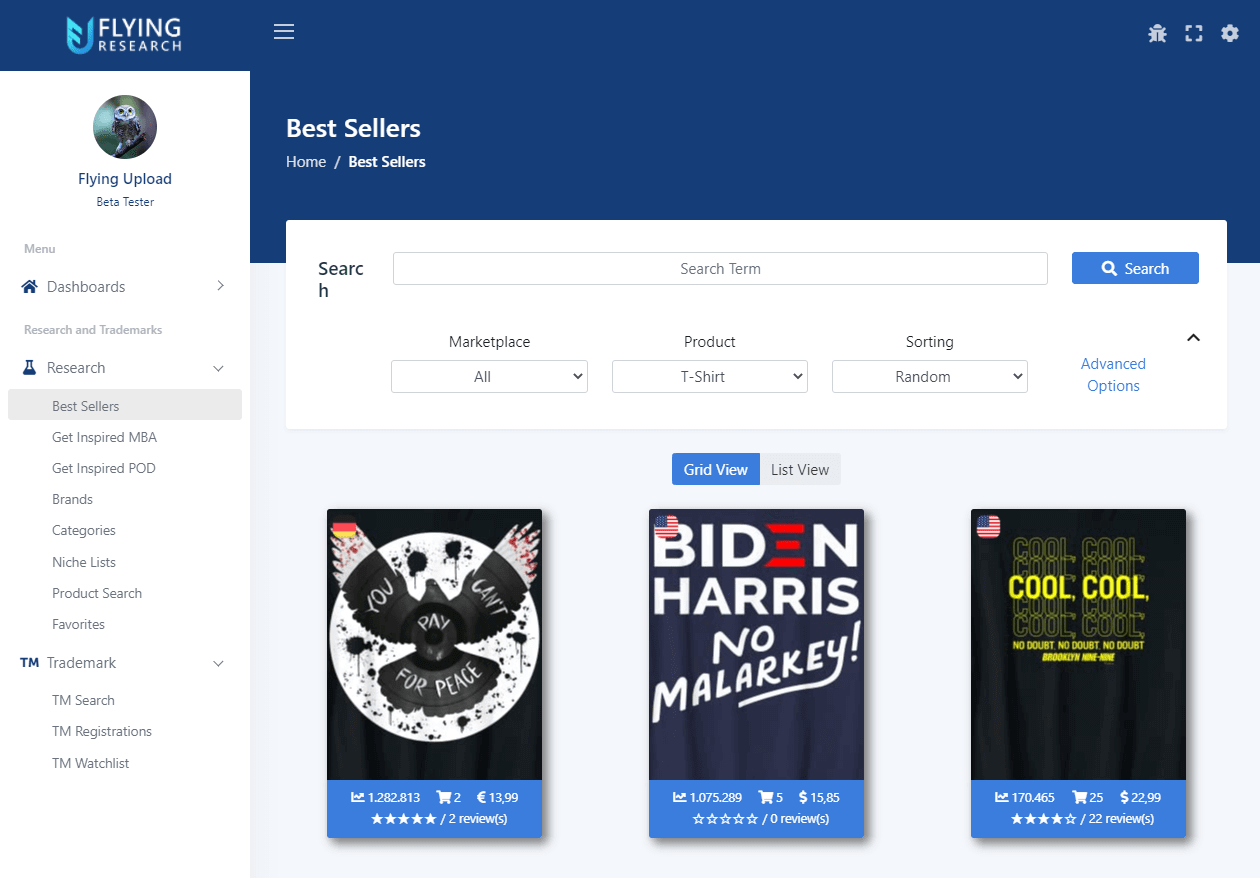Toggle fullscreen mode icon
Image resolution: width=1260 pixels, height=878 pixels.
pyautogui.click(x=1193, y=33)
